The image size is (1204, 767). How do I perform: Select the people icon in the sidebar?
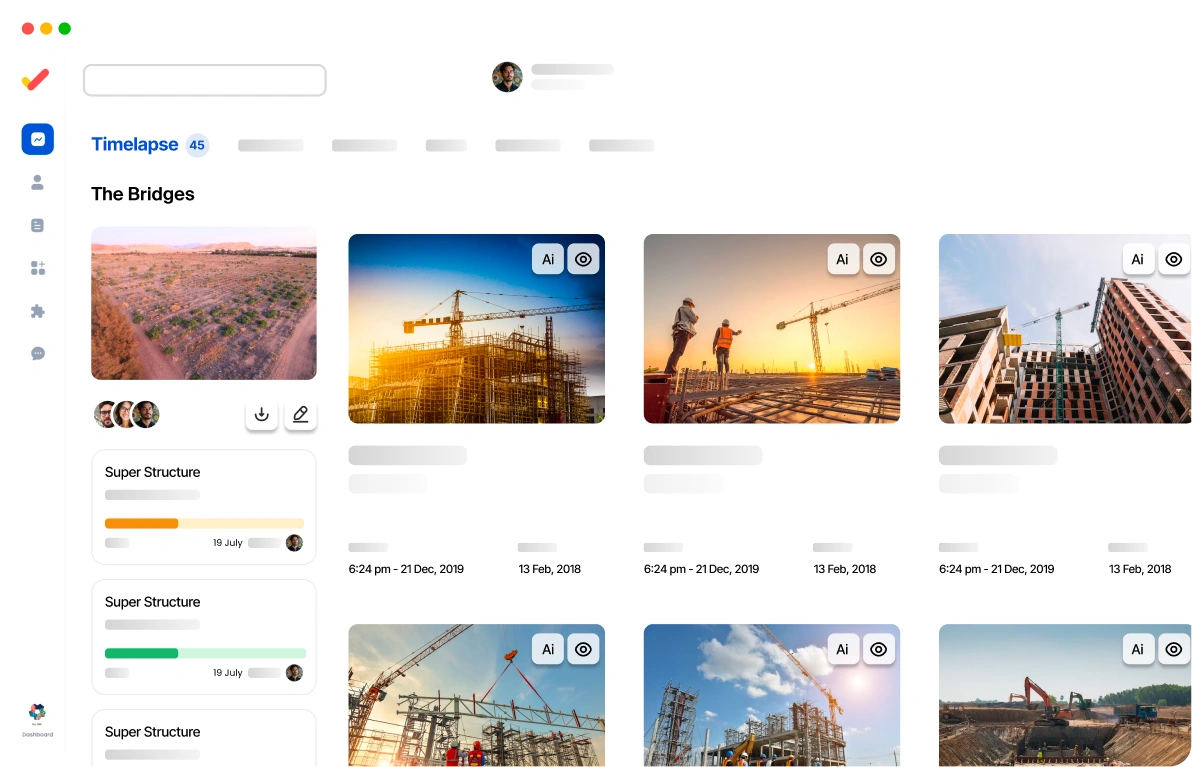click(x=37, y=183)
